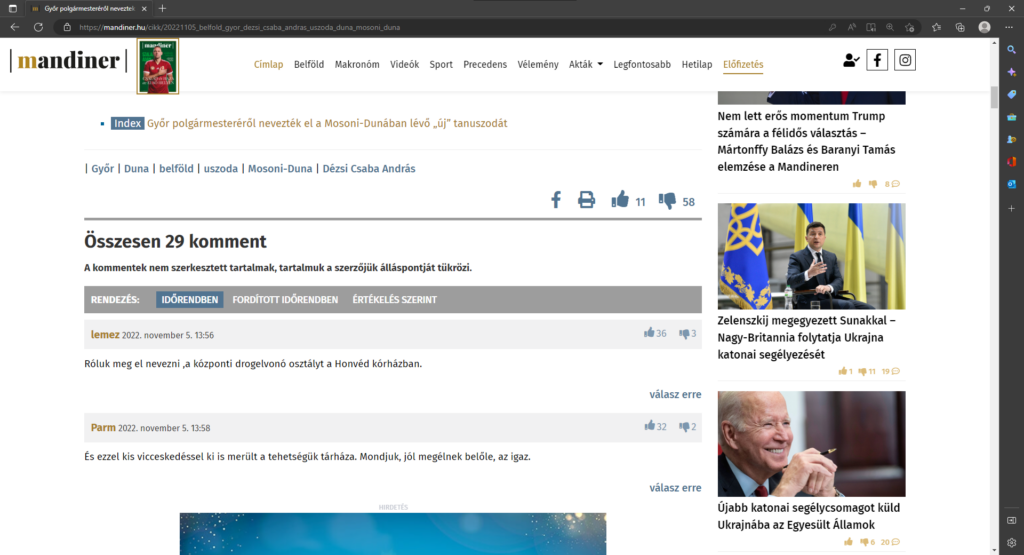This screenshot has width=1024, height=555.
Task: Reply to lemez's comment via válasz erre
Action: (x=675, y=395)
